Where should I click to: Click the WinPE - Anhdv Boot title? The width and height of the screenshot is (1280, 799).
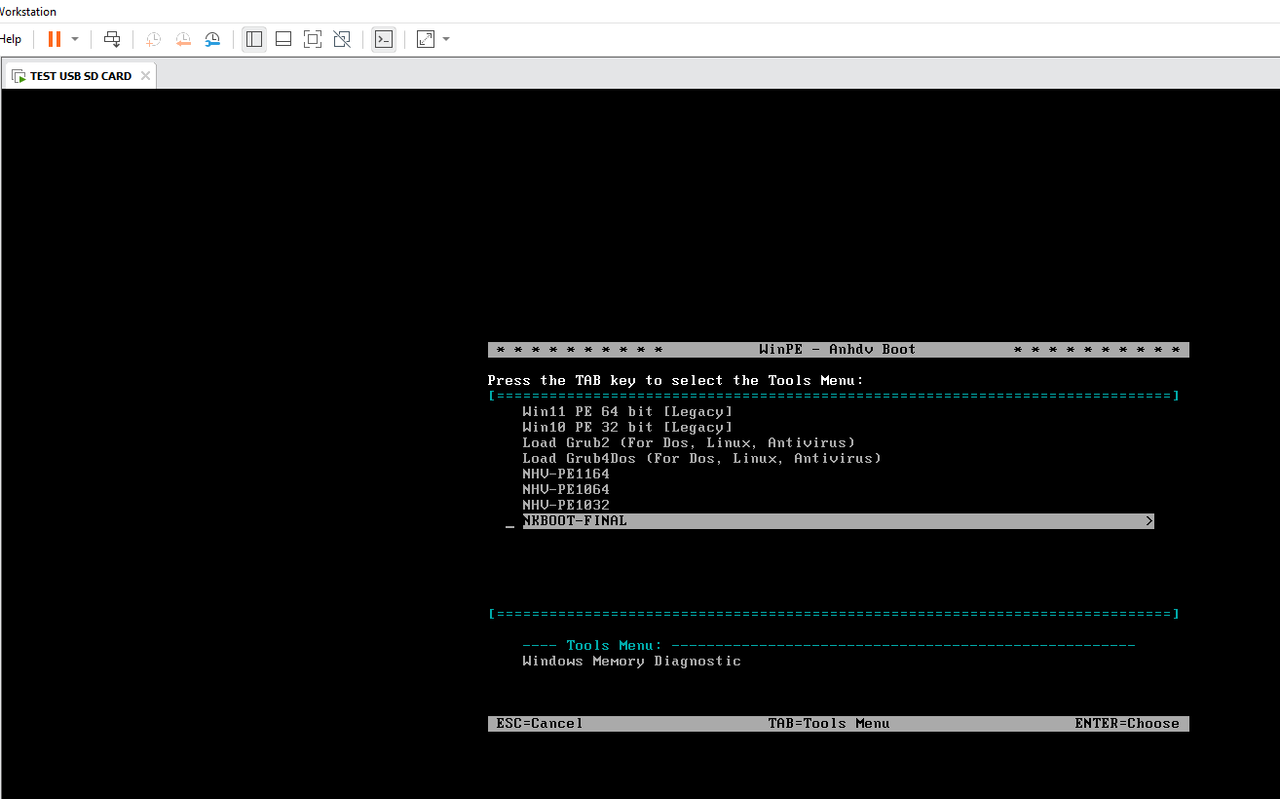coord(838,349)
